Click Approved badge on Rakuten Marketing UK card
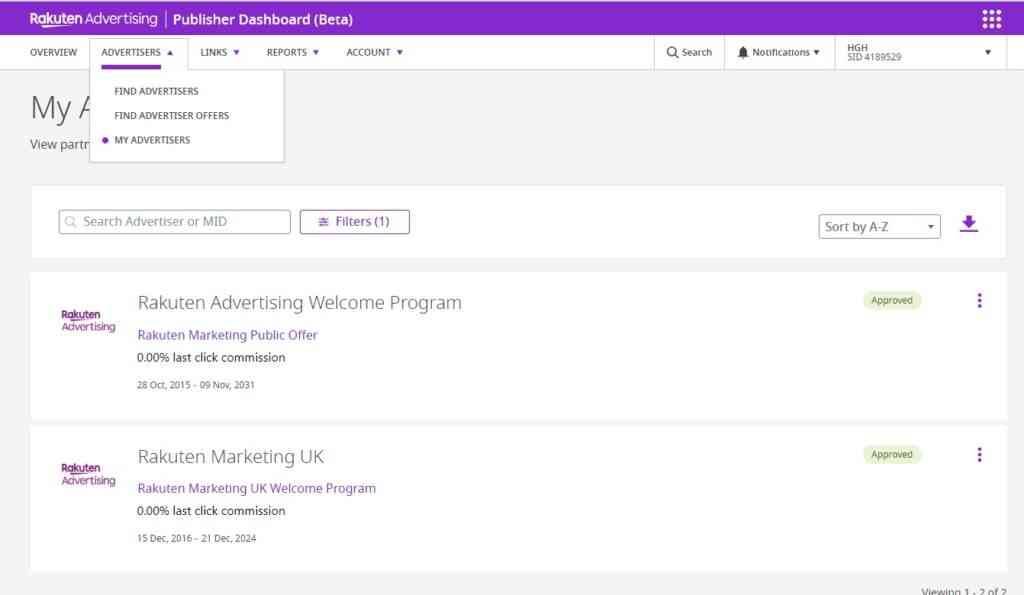This screenshot has height=595, width=1024. click(x=892, y=455)
